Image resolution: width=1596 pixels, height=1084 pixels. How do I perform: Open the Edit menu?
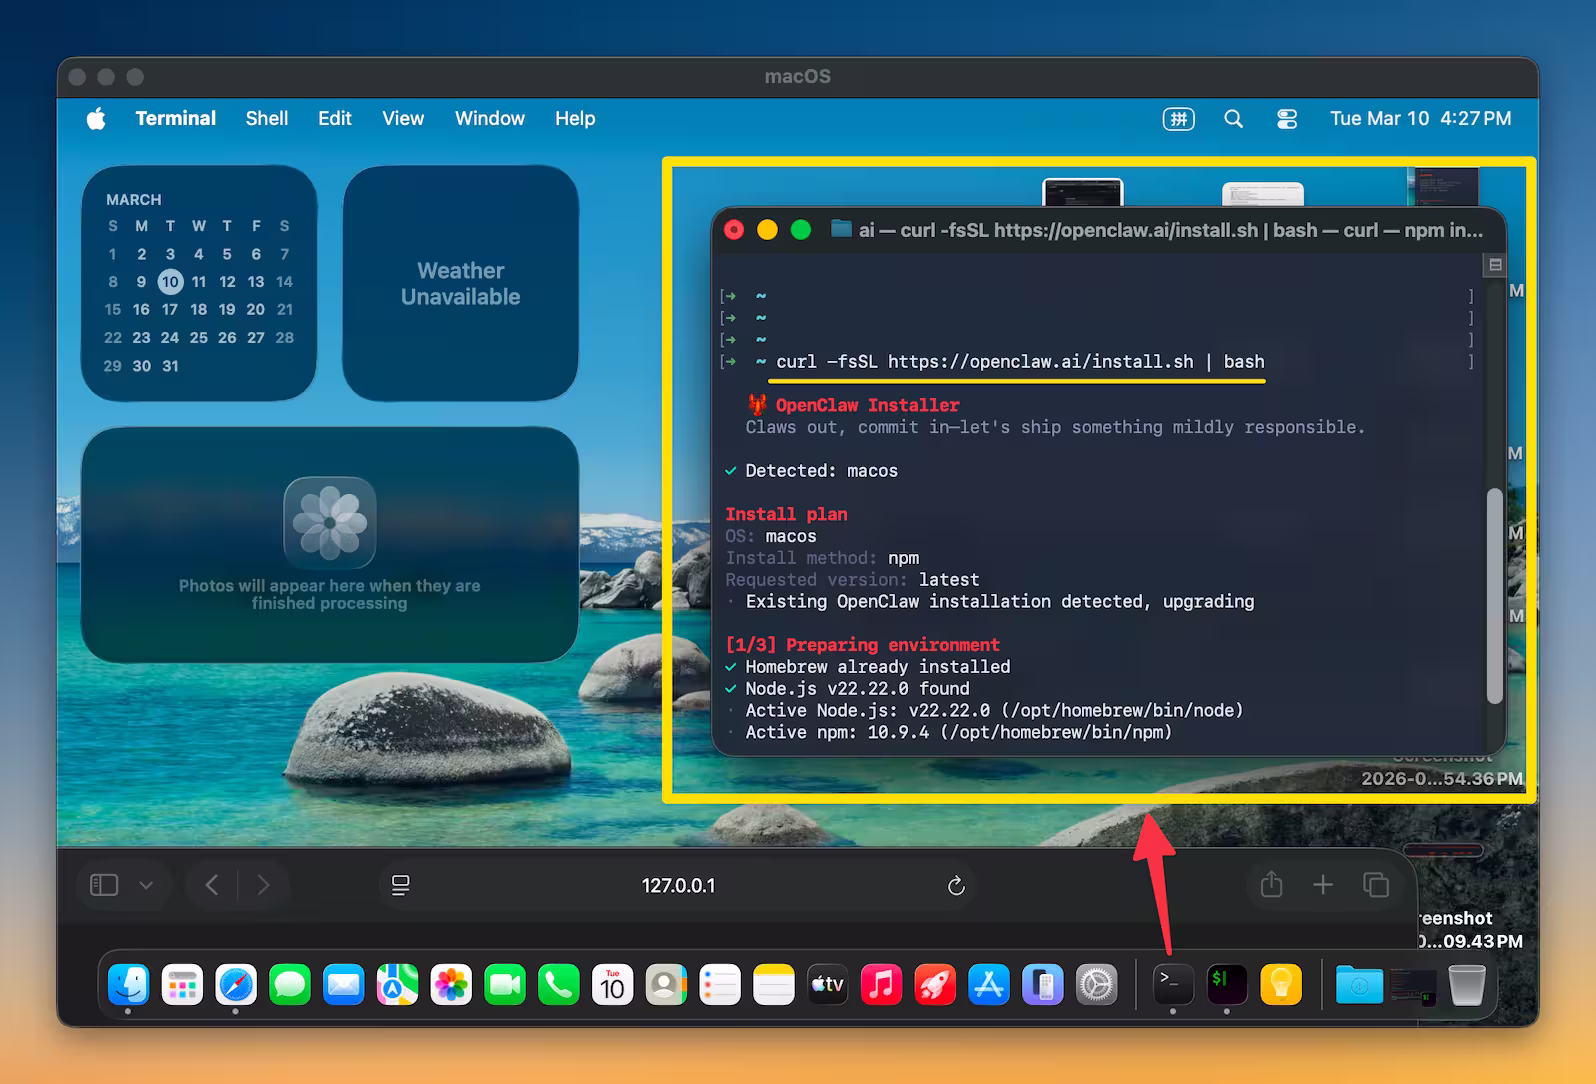(335, 118)
